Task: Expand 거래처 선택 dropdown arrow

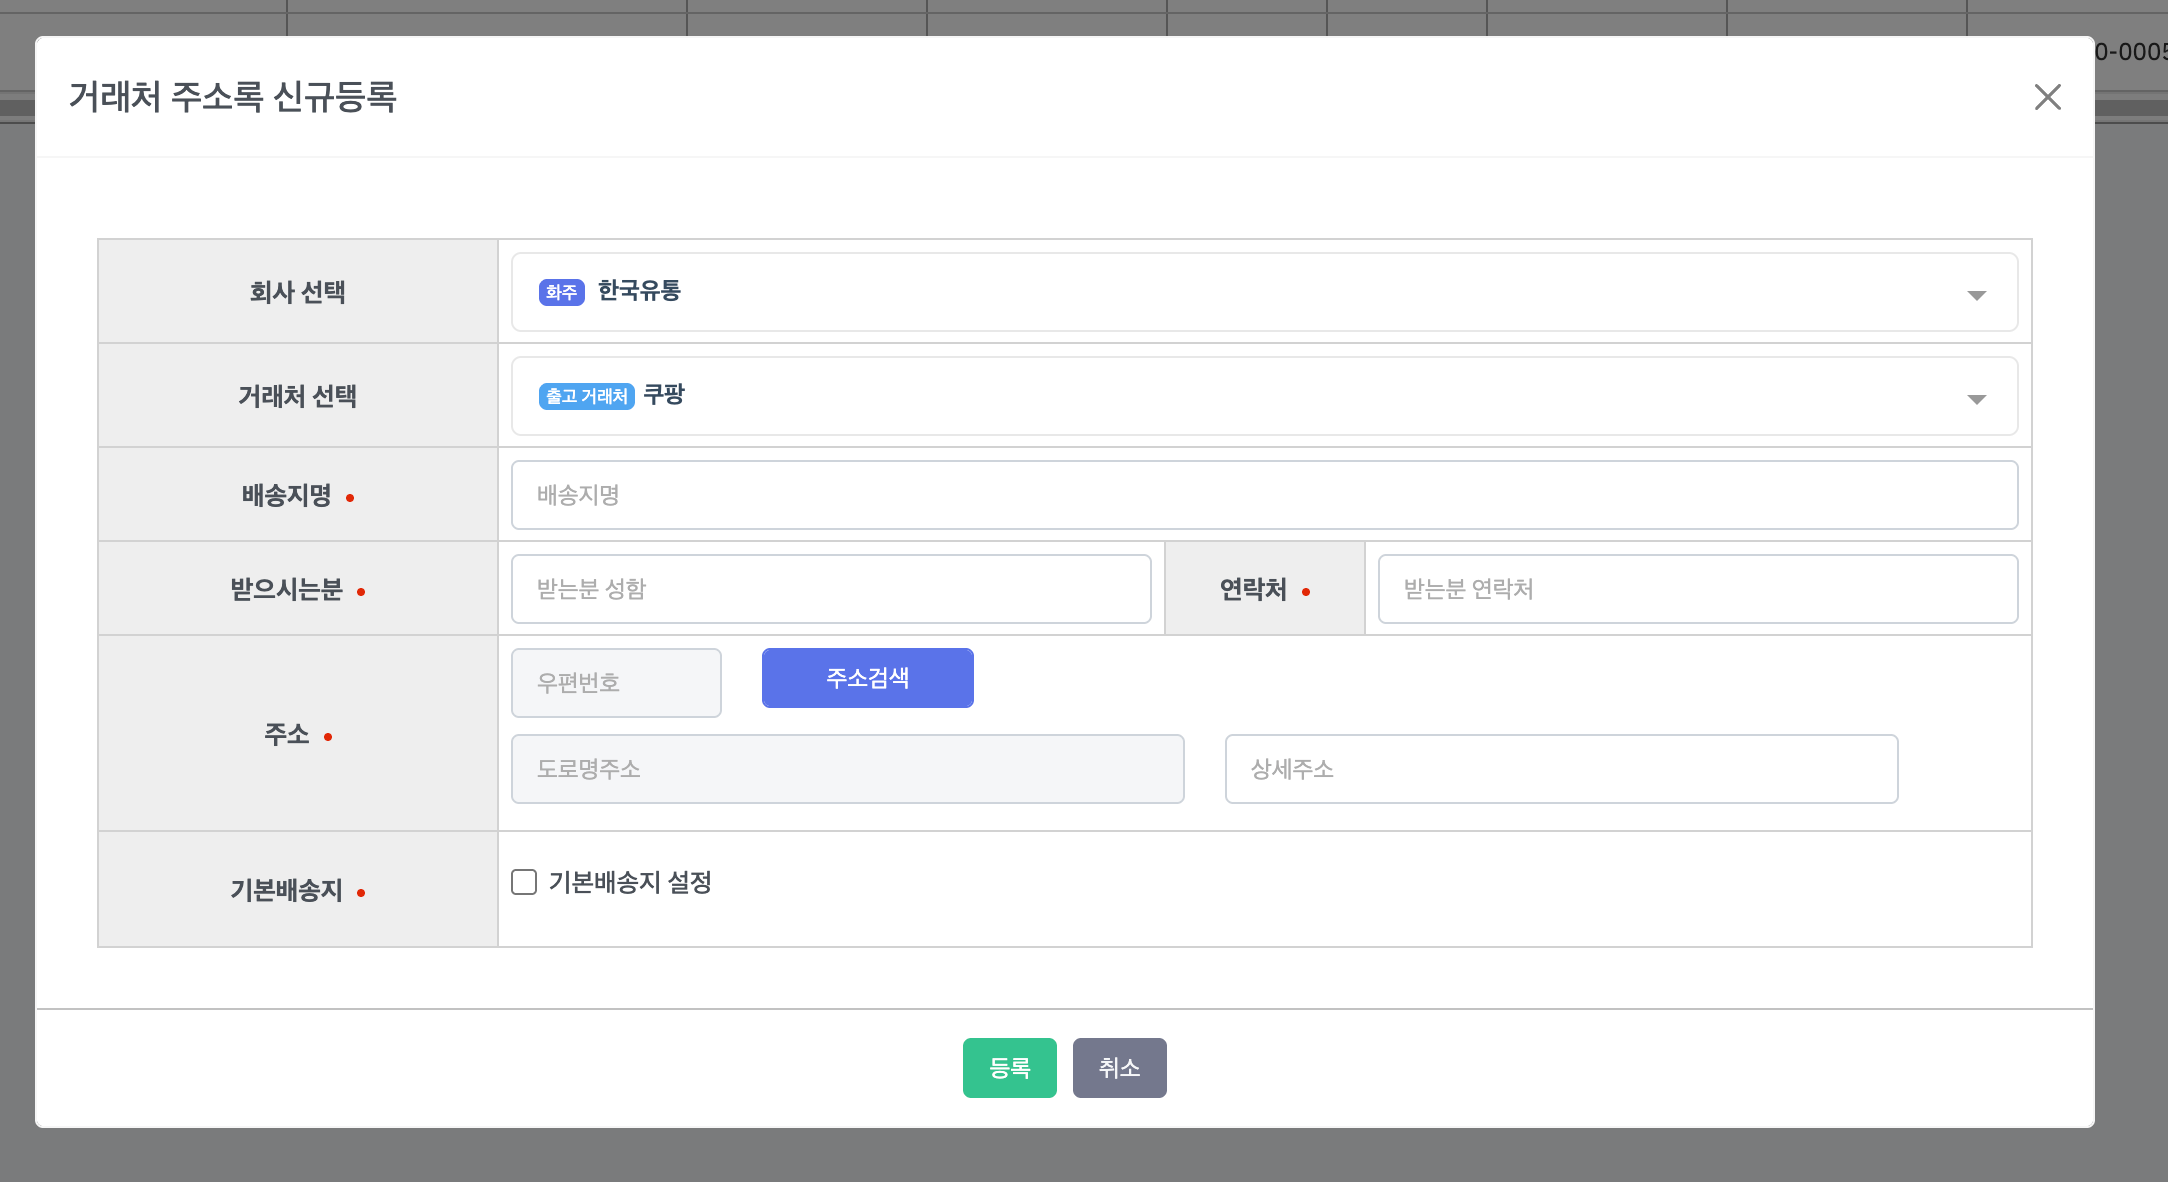Action: click(1976, 399)
